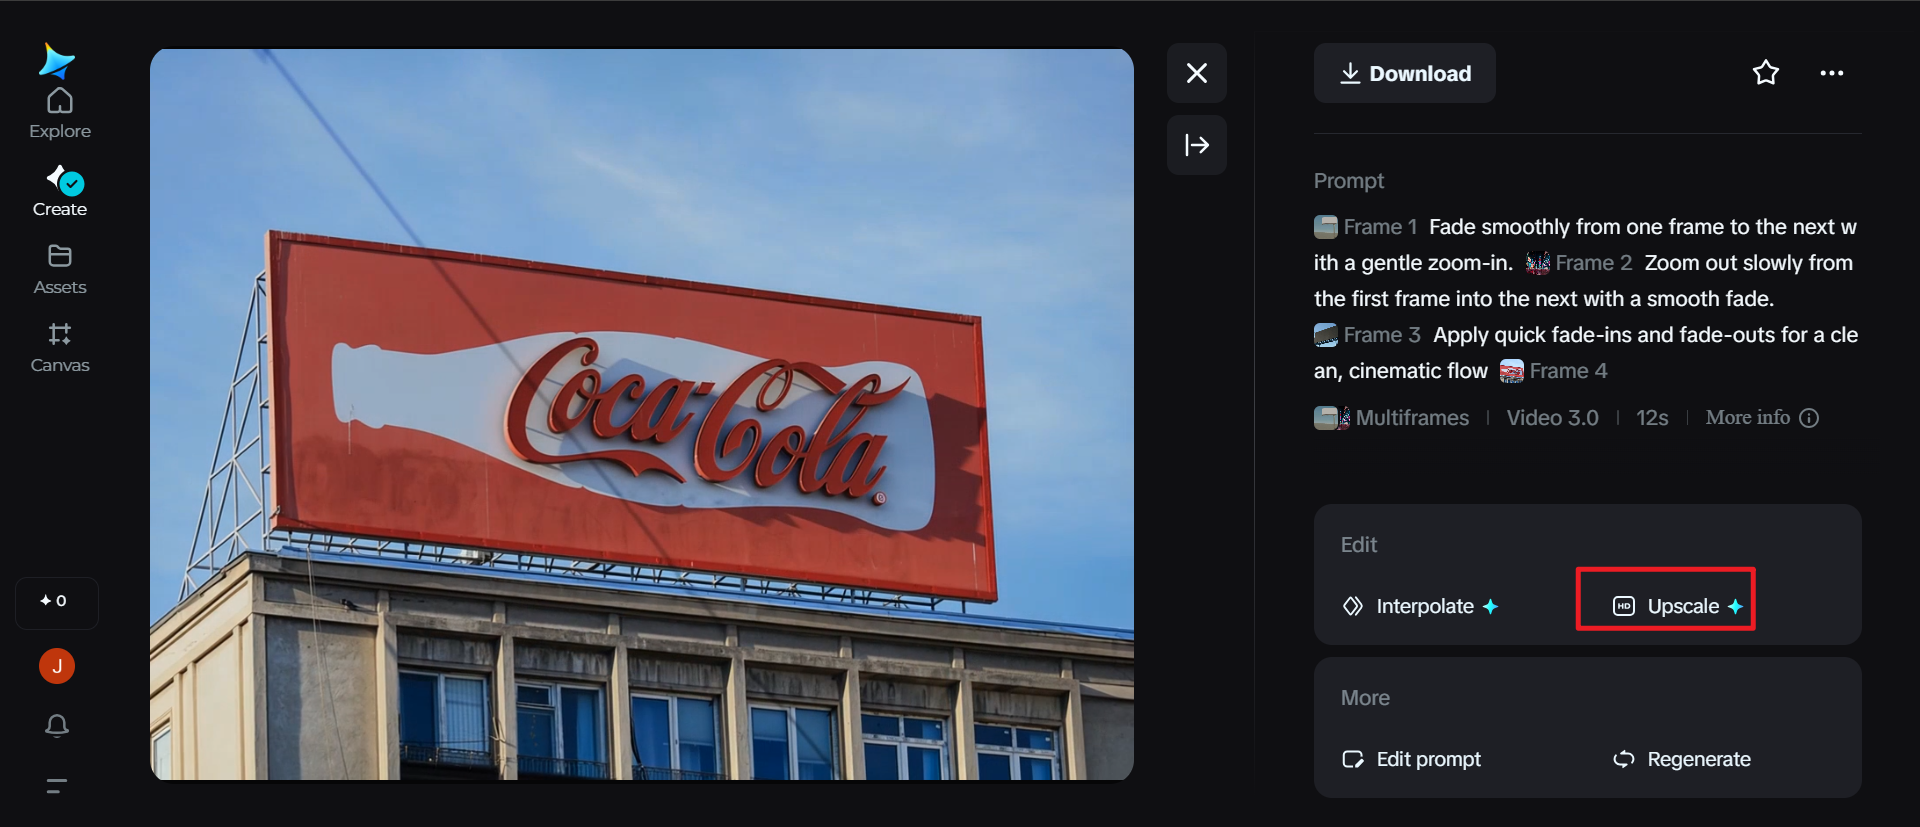View notifications via the bell icon
Image resolution: width=1920 pixels, height=827 pixels.
coord(57,725)
